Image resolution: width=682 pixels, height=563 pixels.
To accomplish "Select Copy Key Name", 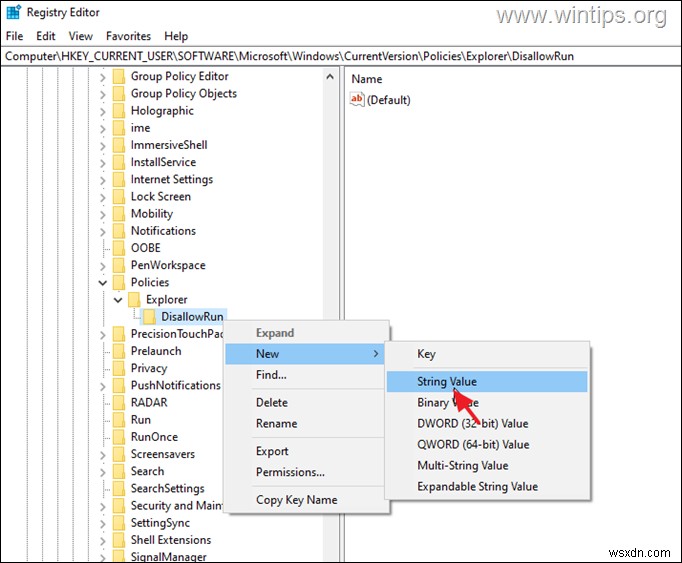I will [x=304, y=500].
